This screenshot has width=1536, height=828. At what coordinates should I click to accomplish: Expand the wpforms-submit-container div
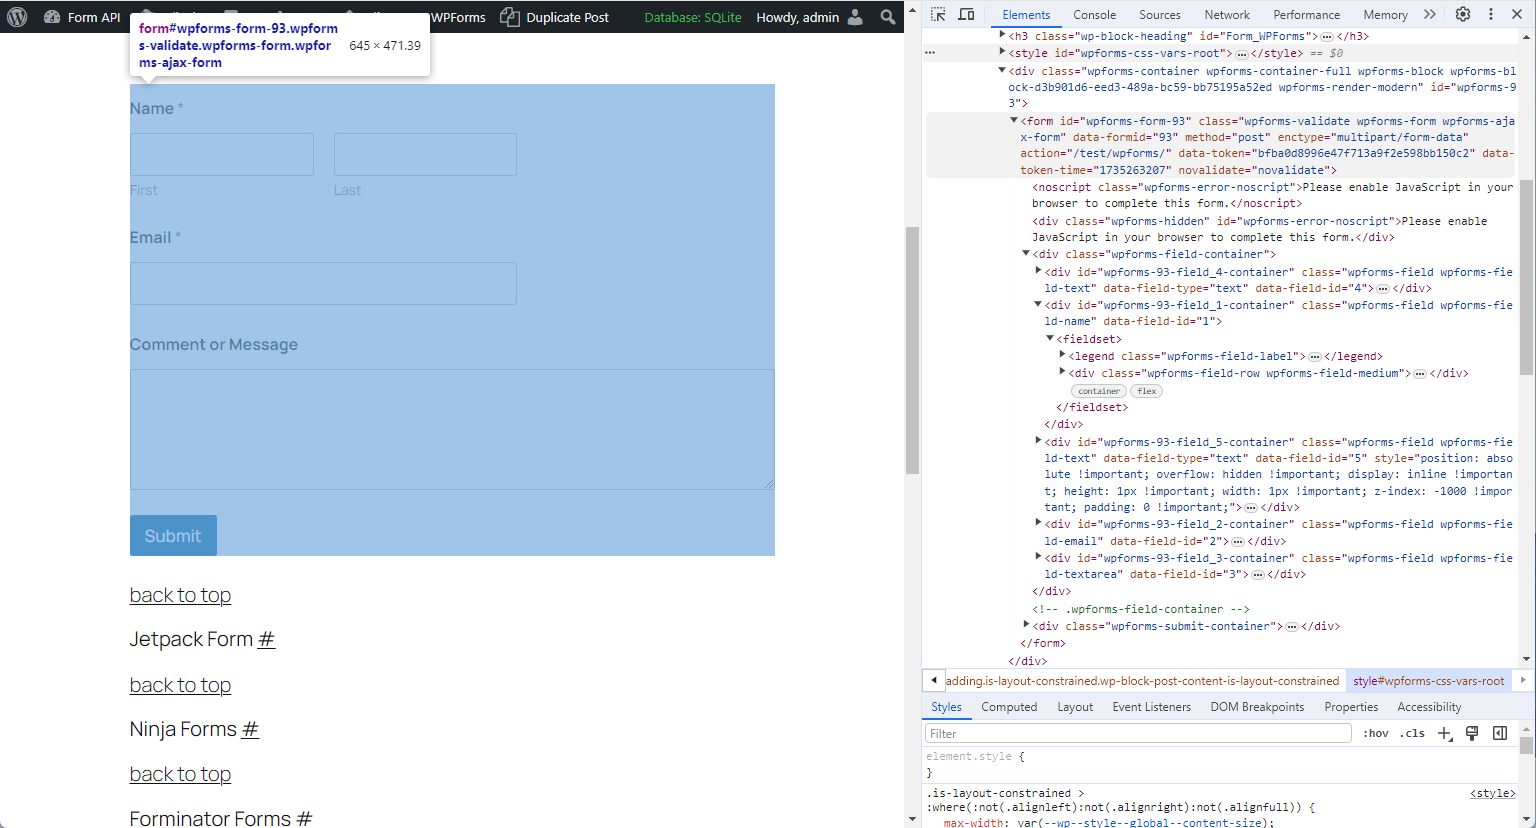tap(1027, 625)
